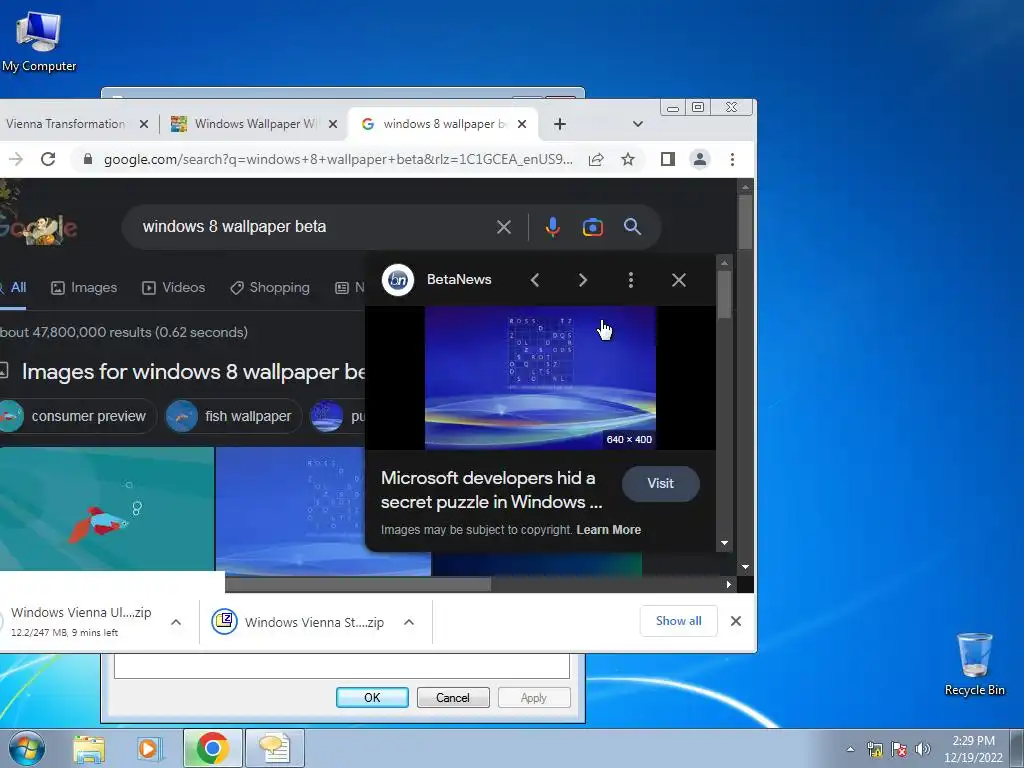The width and height of the screenshot is (1024, 768).
Task: Open the blue puzzle wallpaper thumbnail
Action: click(292, 511)
